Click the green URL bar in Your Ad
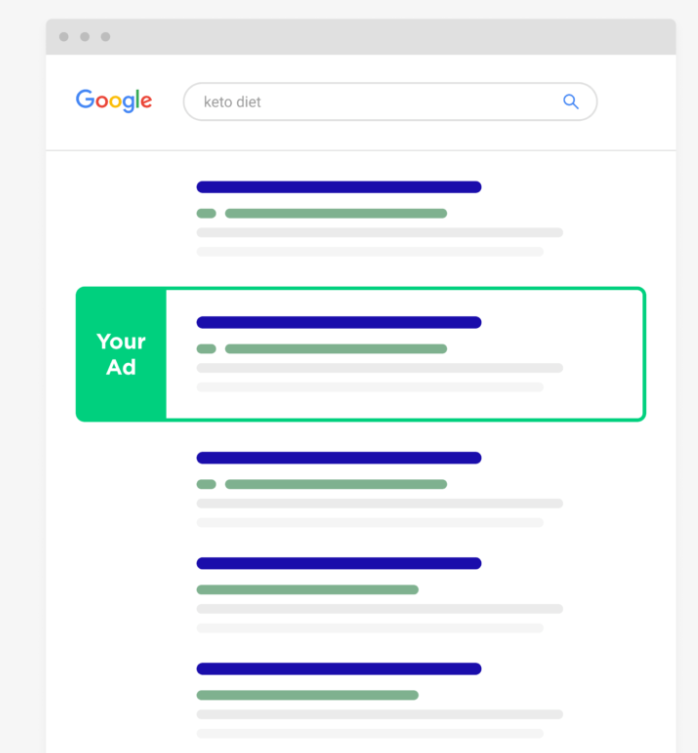The width and height of the screenshot is (698, 753). [x=336, y=349]
